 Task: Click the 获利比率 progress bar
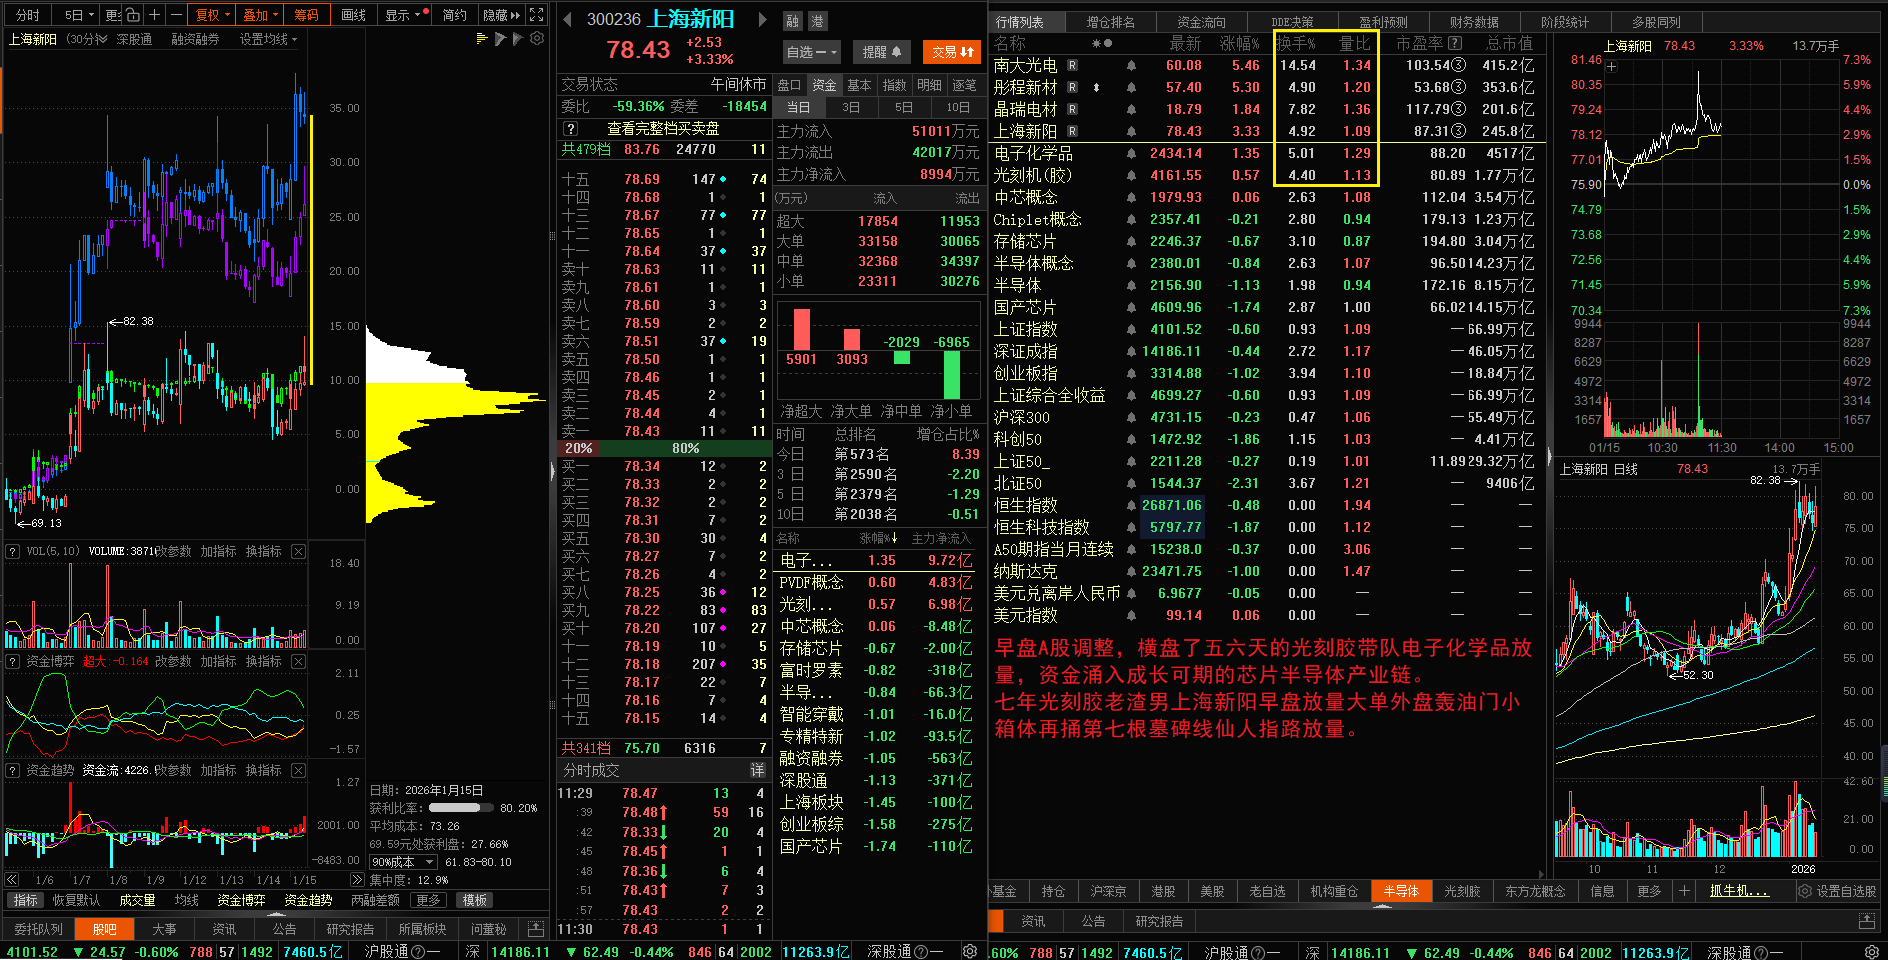click(x=461, y=808)
